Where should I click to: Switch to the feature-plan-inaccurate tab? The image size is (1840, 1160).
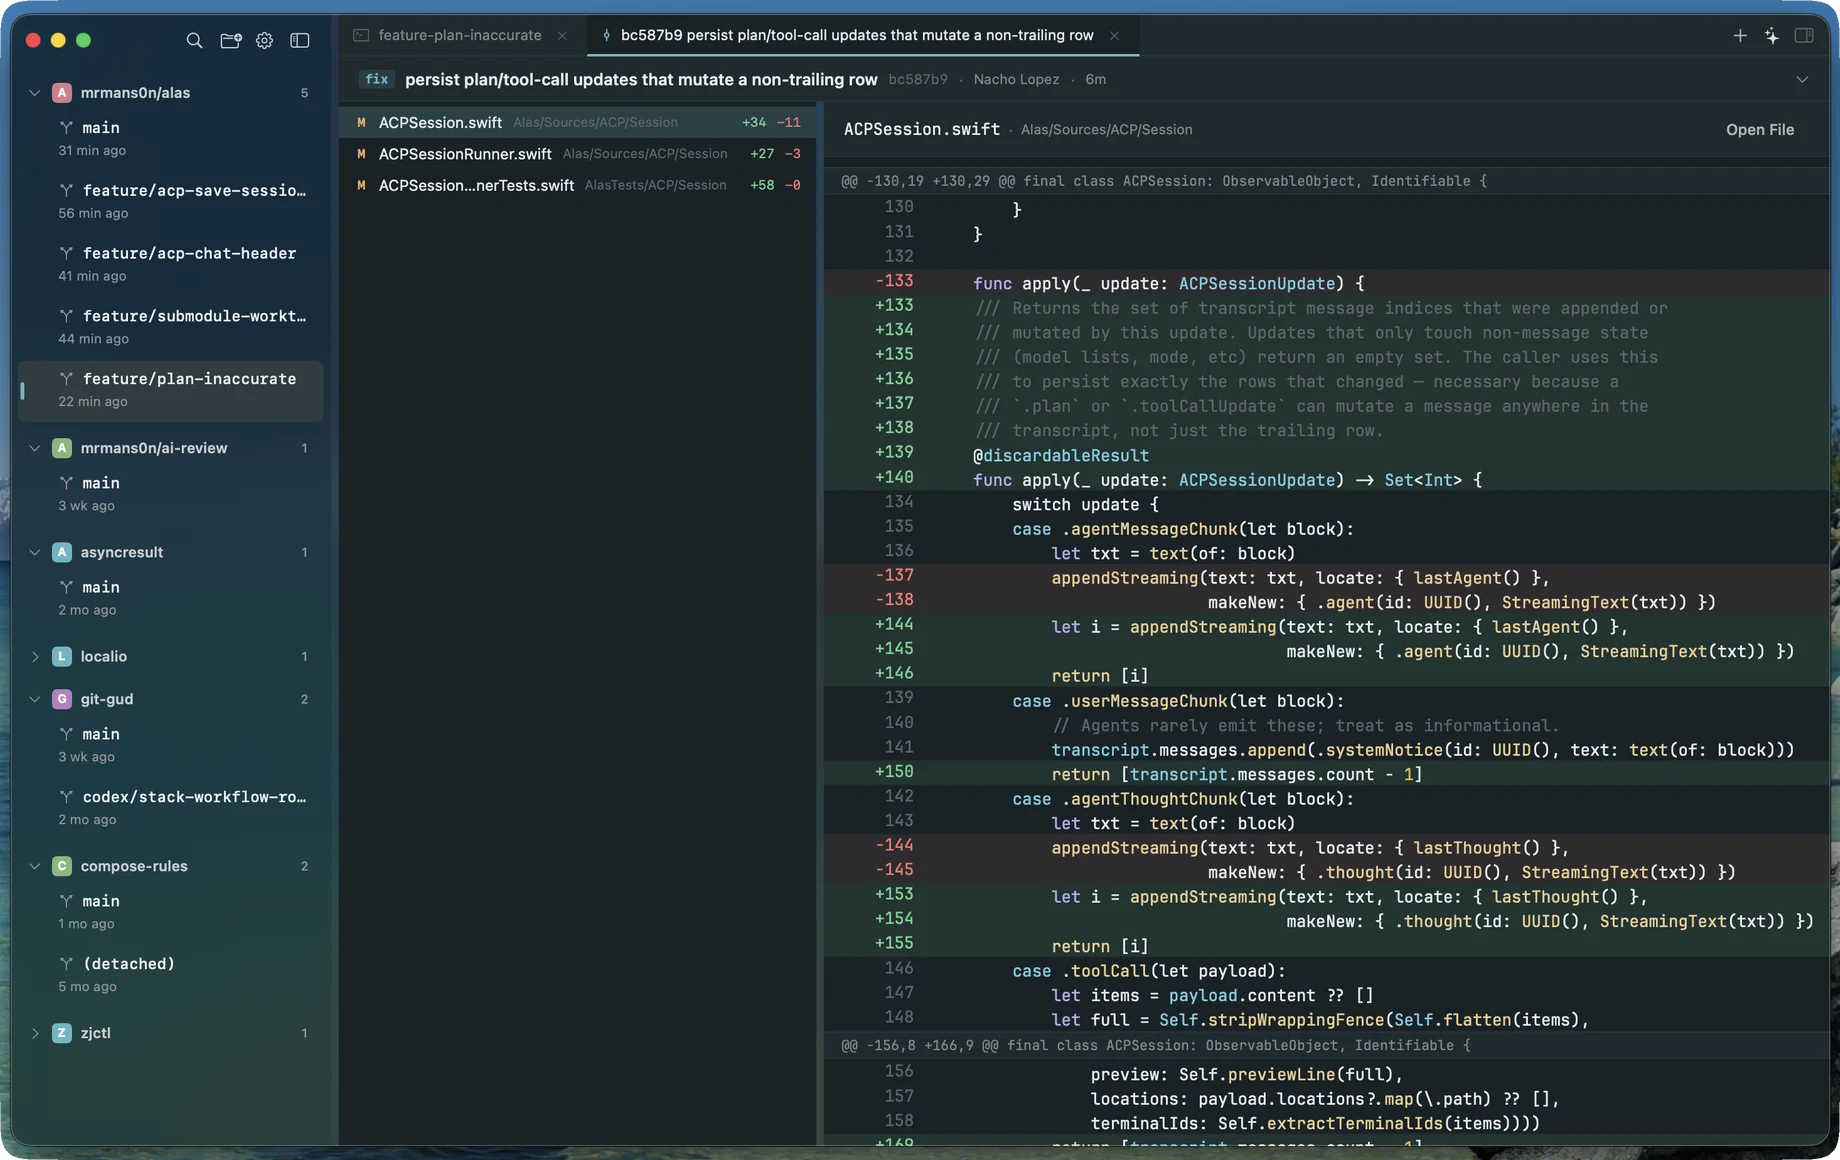(459, 35)
